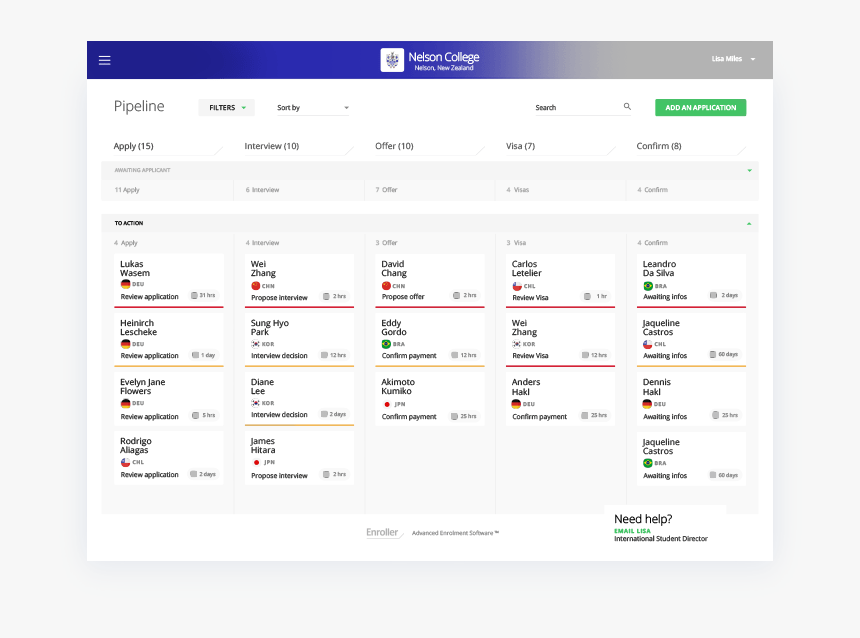Click Lukas Wasem's German flag icon

click(x=126, y=284)
